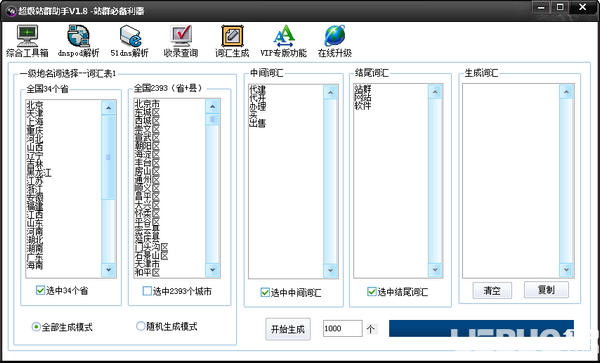600x363 pixels.
Task: Focus the 1000 count input field
Action: click(342, 329)
